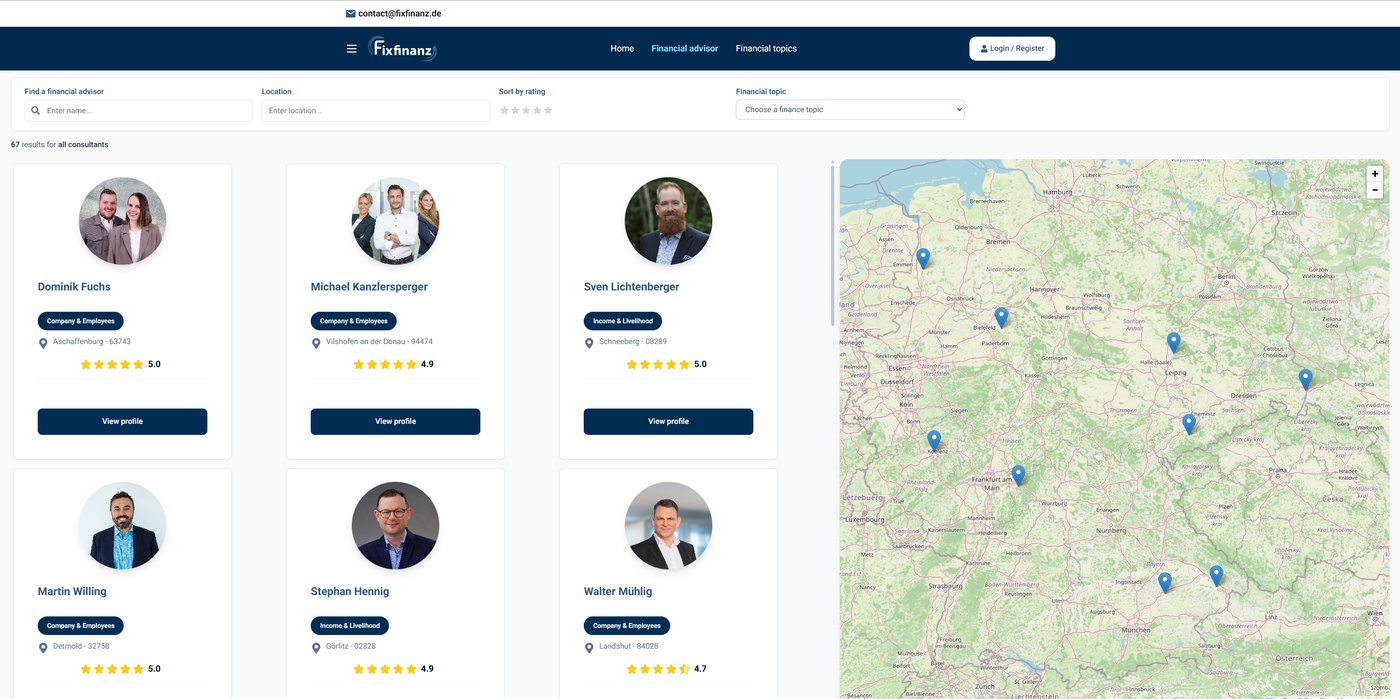Click the location pin next to Schneeberg - 08289
This screenshot has height=699, width=1400.
click(589, 343)
